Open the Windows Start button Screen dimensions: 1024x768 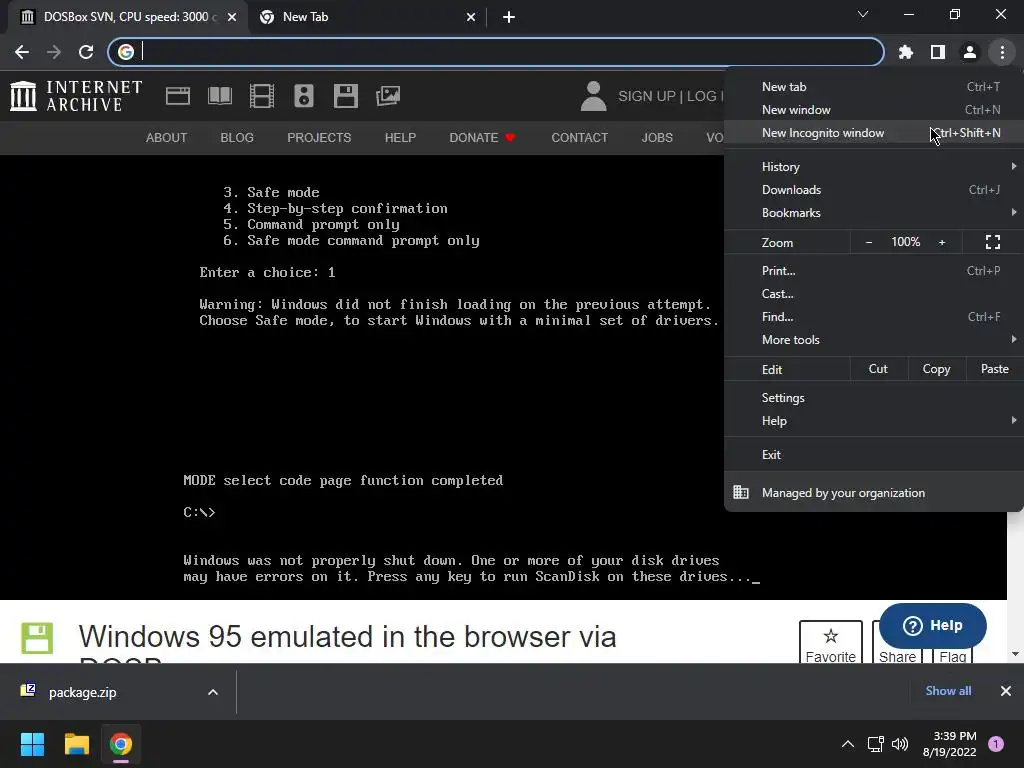point(32,744)
